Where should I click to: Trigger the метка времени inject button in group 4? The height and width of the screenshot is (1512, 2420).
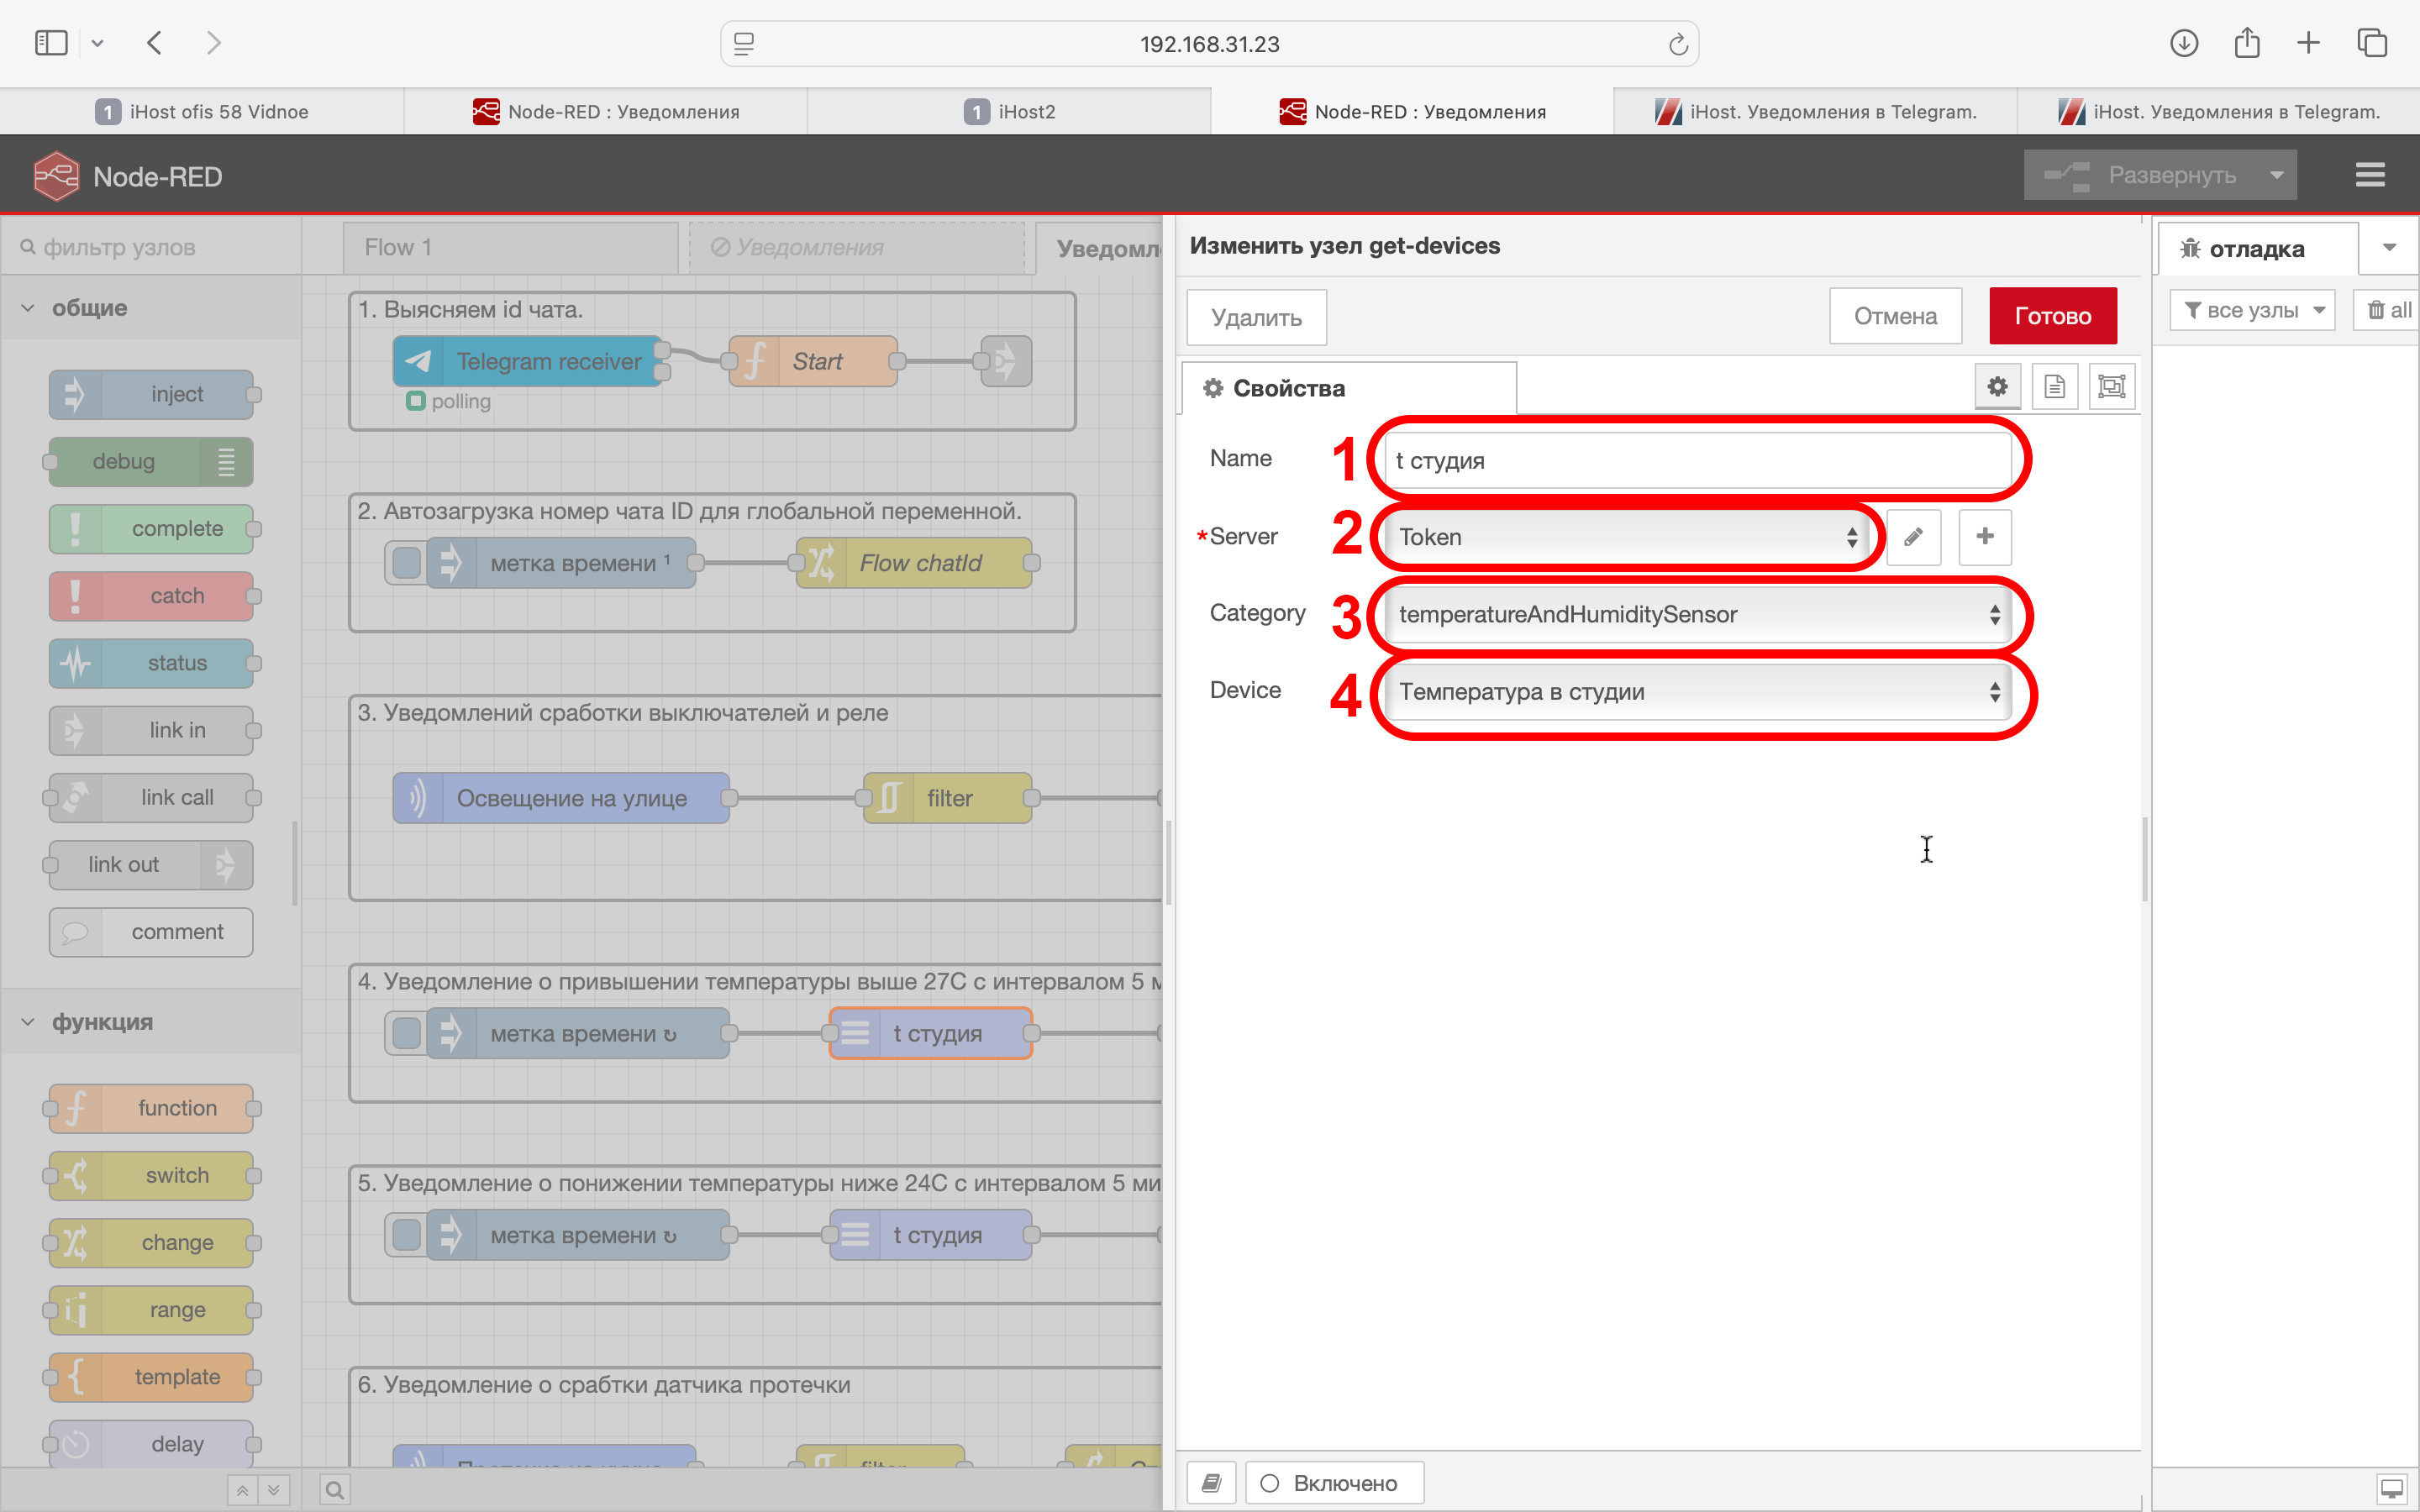click(406, 1034)
